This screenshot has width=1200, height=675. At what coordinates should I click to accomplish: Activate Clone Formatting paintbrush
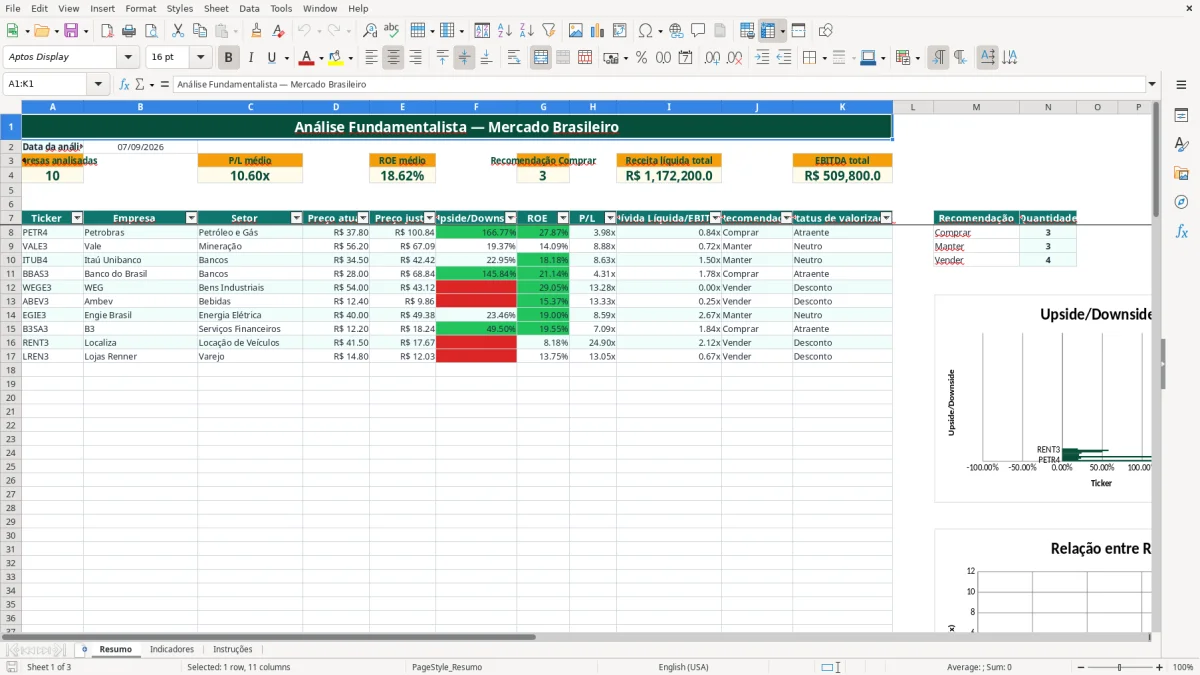(256, 31)
